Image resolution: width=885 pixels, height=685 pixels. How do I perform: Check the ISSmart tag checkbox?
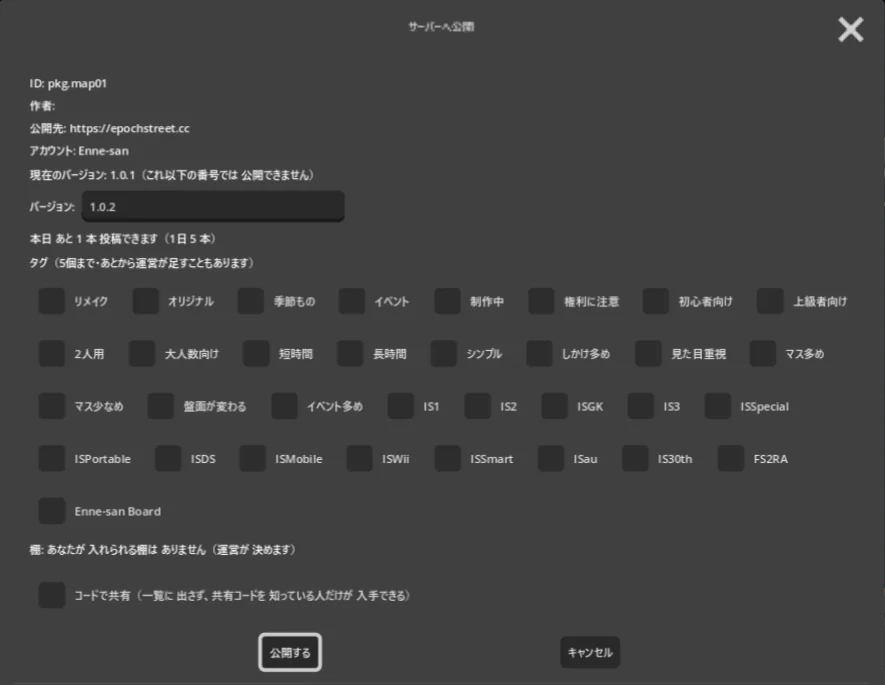coord(448,459)
